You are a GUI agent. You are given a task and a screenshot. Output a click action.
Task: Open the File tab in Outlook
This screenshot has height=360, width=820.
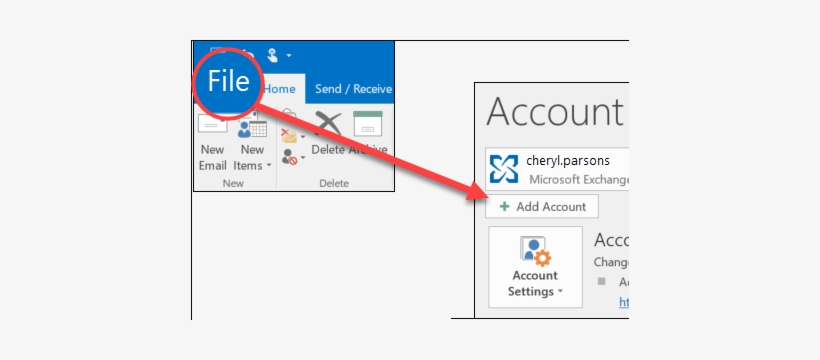[228, 82]
